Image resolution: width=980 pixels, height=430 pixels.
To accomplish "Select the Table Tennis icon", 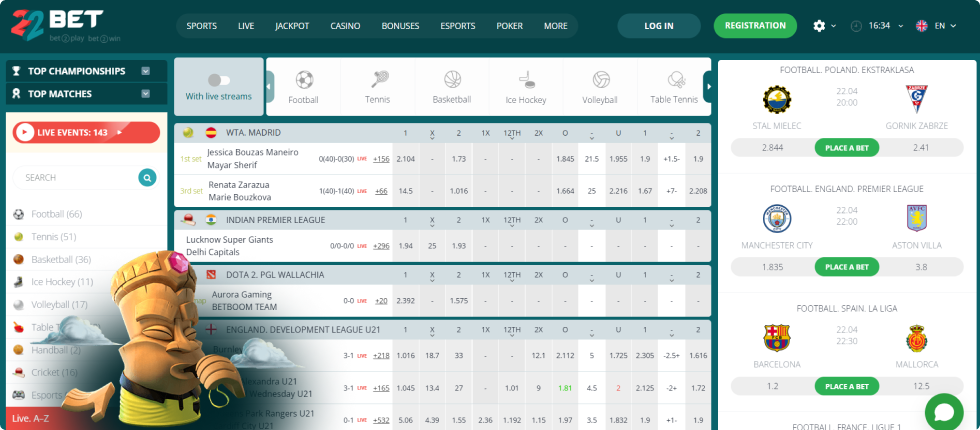I will 676,79.
